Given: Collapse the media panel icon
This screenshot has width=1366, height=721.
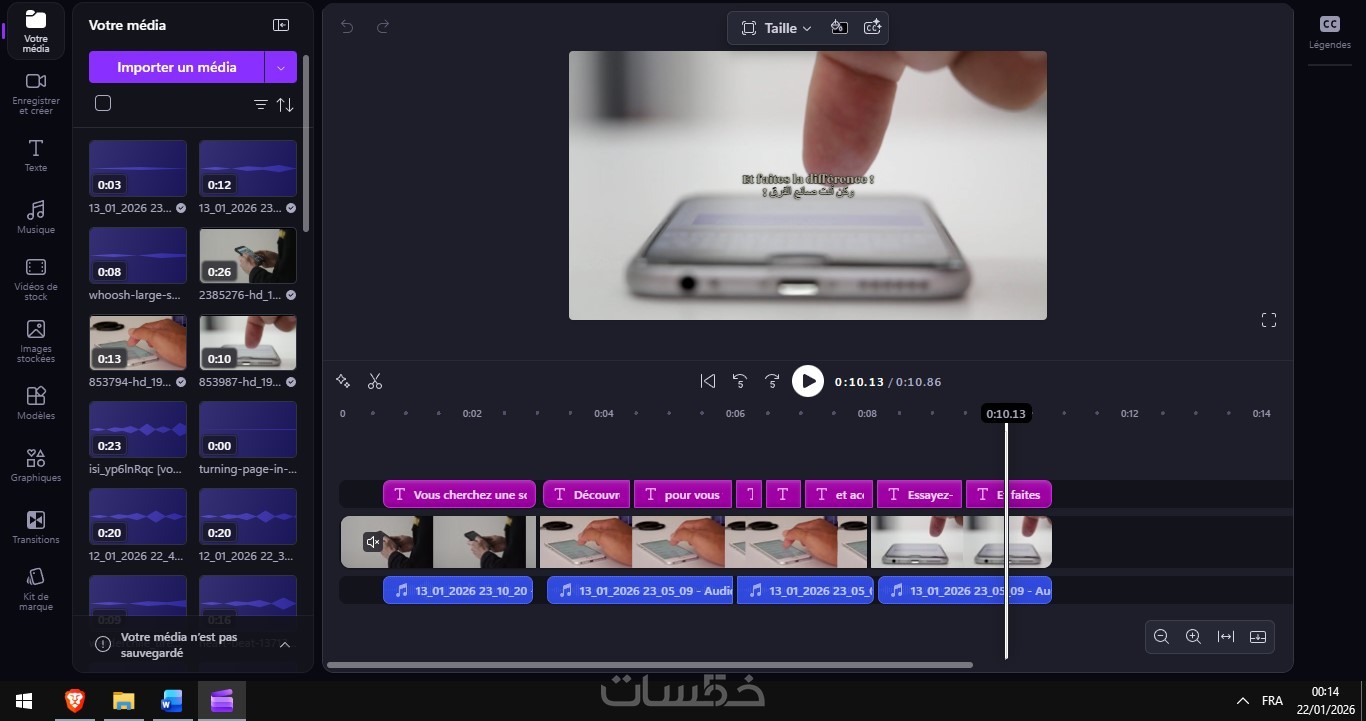Looking at the screenshot, I should pyautogui.click(x=281, y=25).
